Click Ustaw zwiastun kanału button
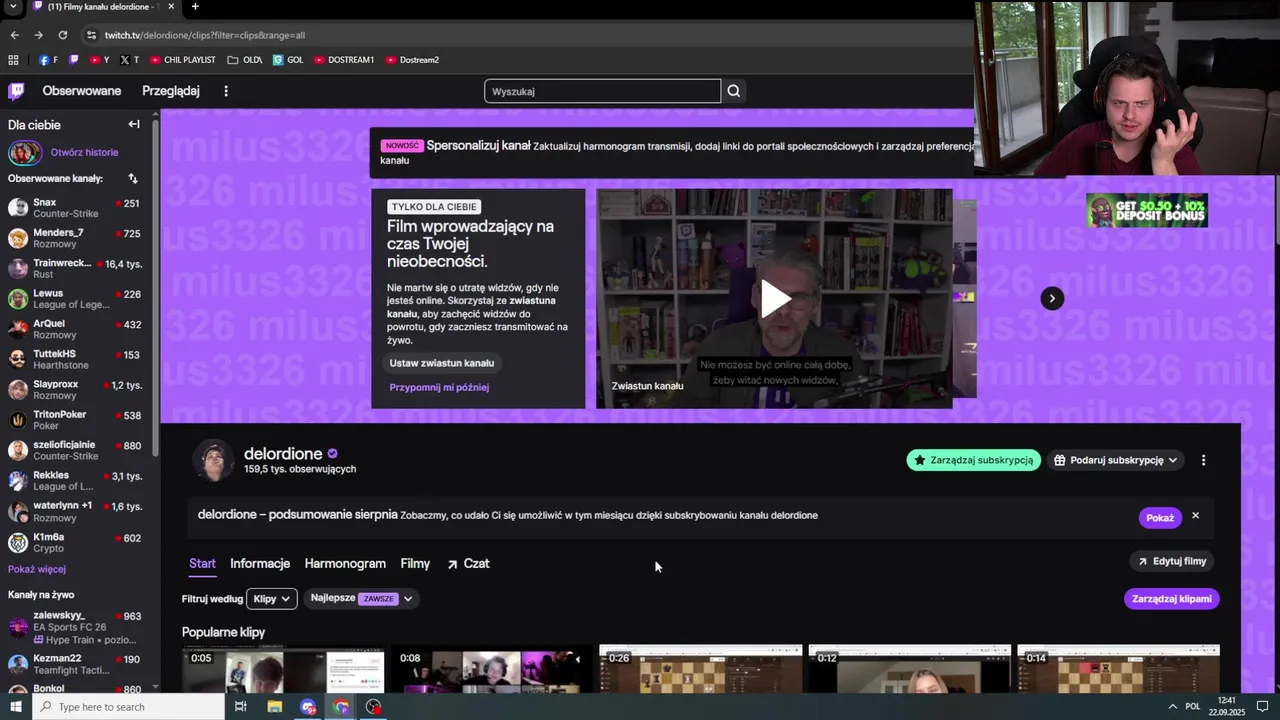Image resolution: width=1280 pixels, height=720 pixels. (442, 363)
